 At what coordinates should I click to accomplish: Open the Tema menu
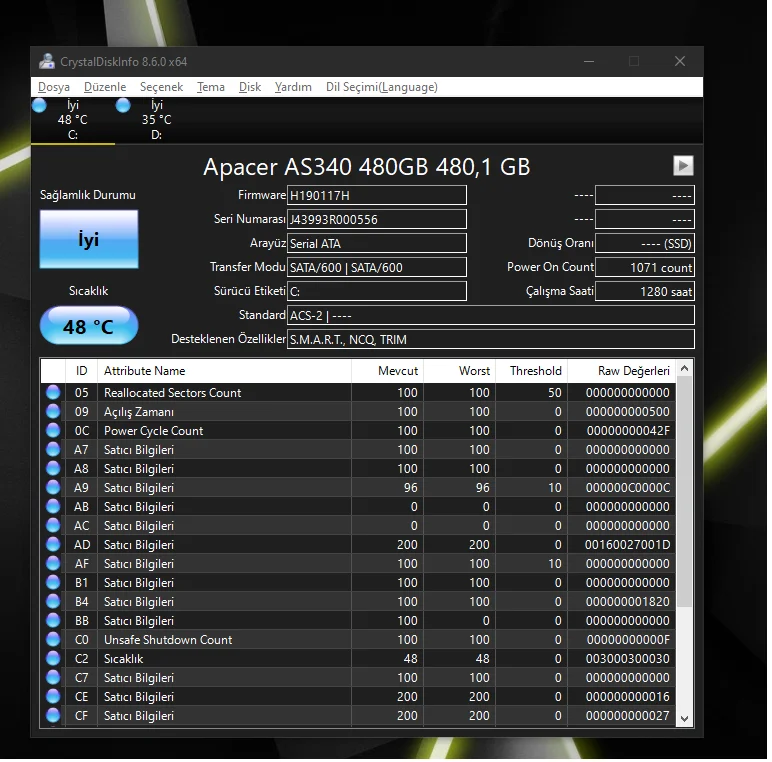tap(211, 87)
